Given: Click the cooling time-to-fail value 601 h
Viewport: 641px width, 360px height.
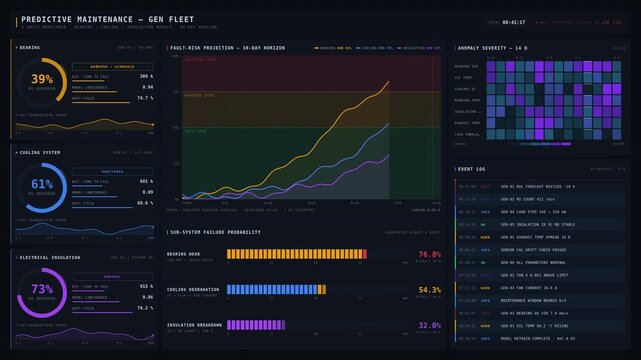Looking at the screenshot, I should point(146,181).
